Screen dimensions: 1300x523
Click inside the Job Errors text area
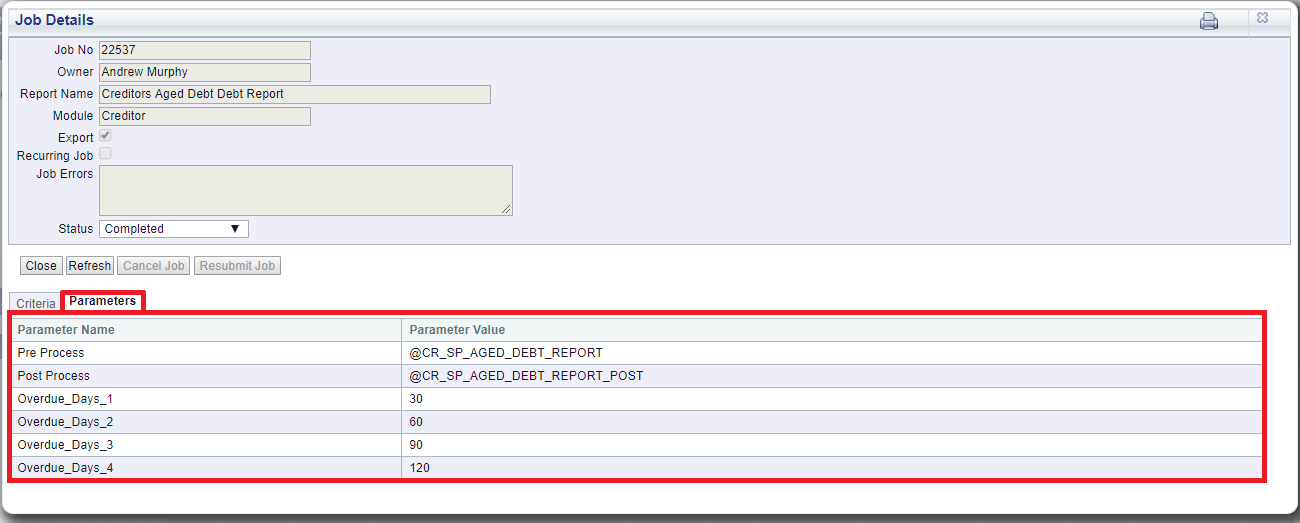[306, 190]
